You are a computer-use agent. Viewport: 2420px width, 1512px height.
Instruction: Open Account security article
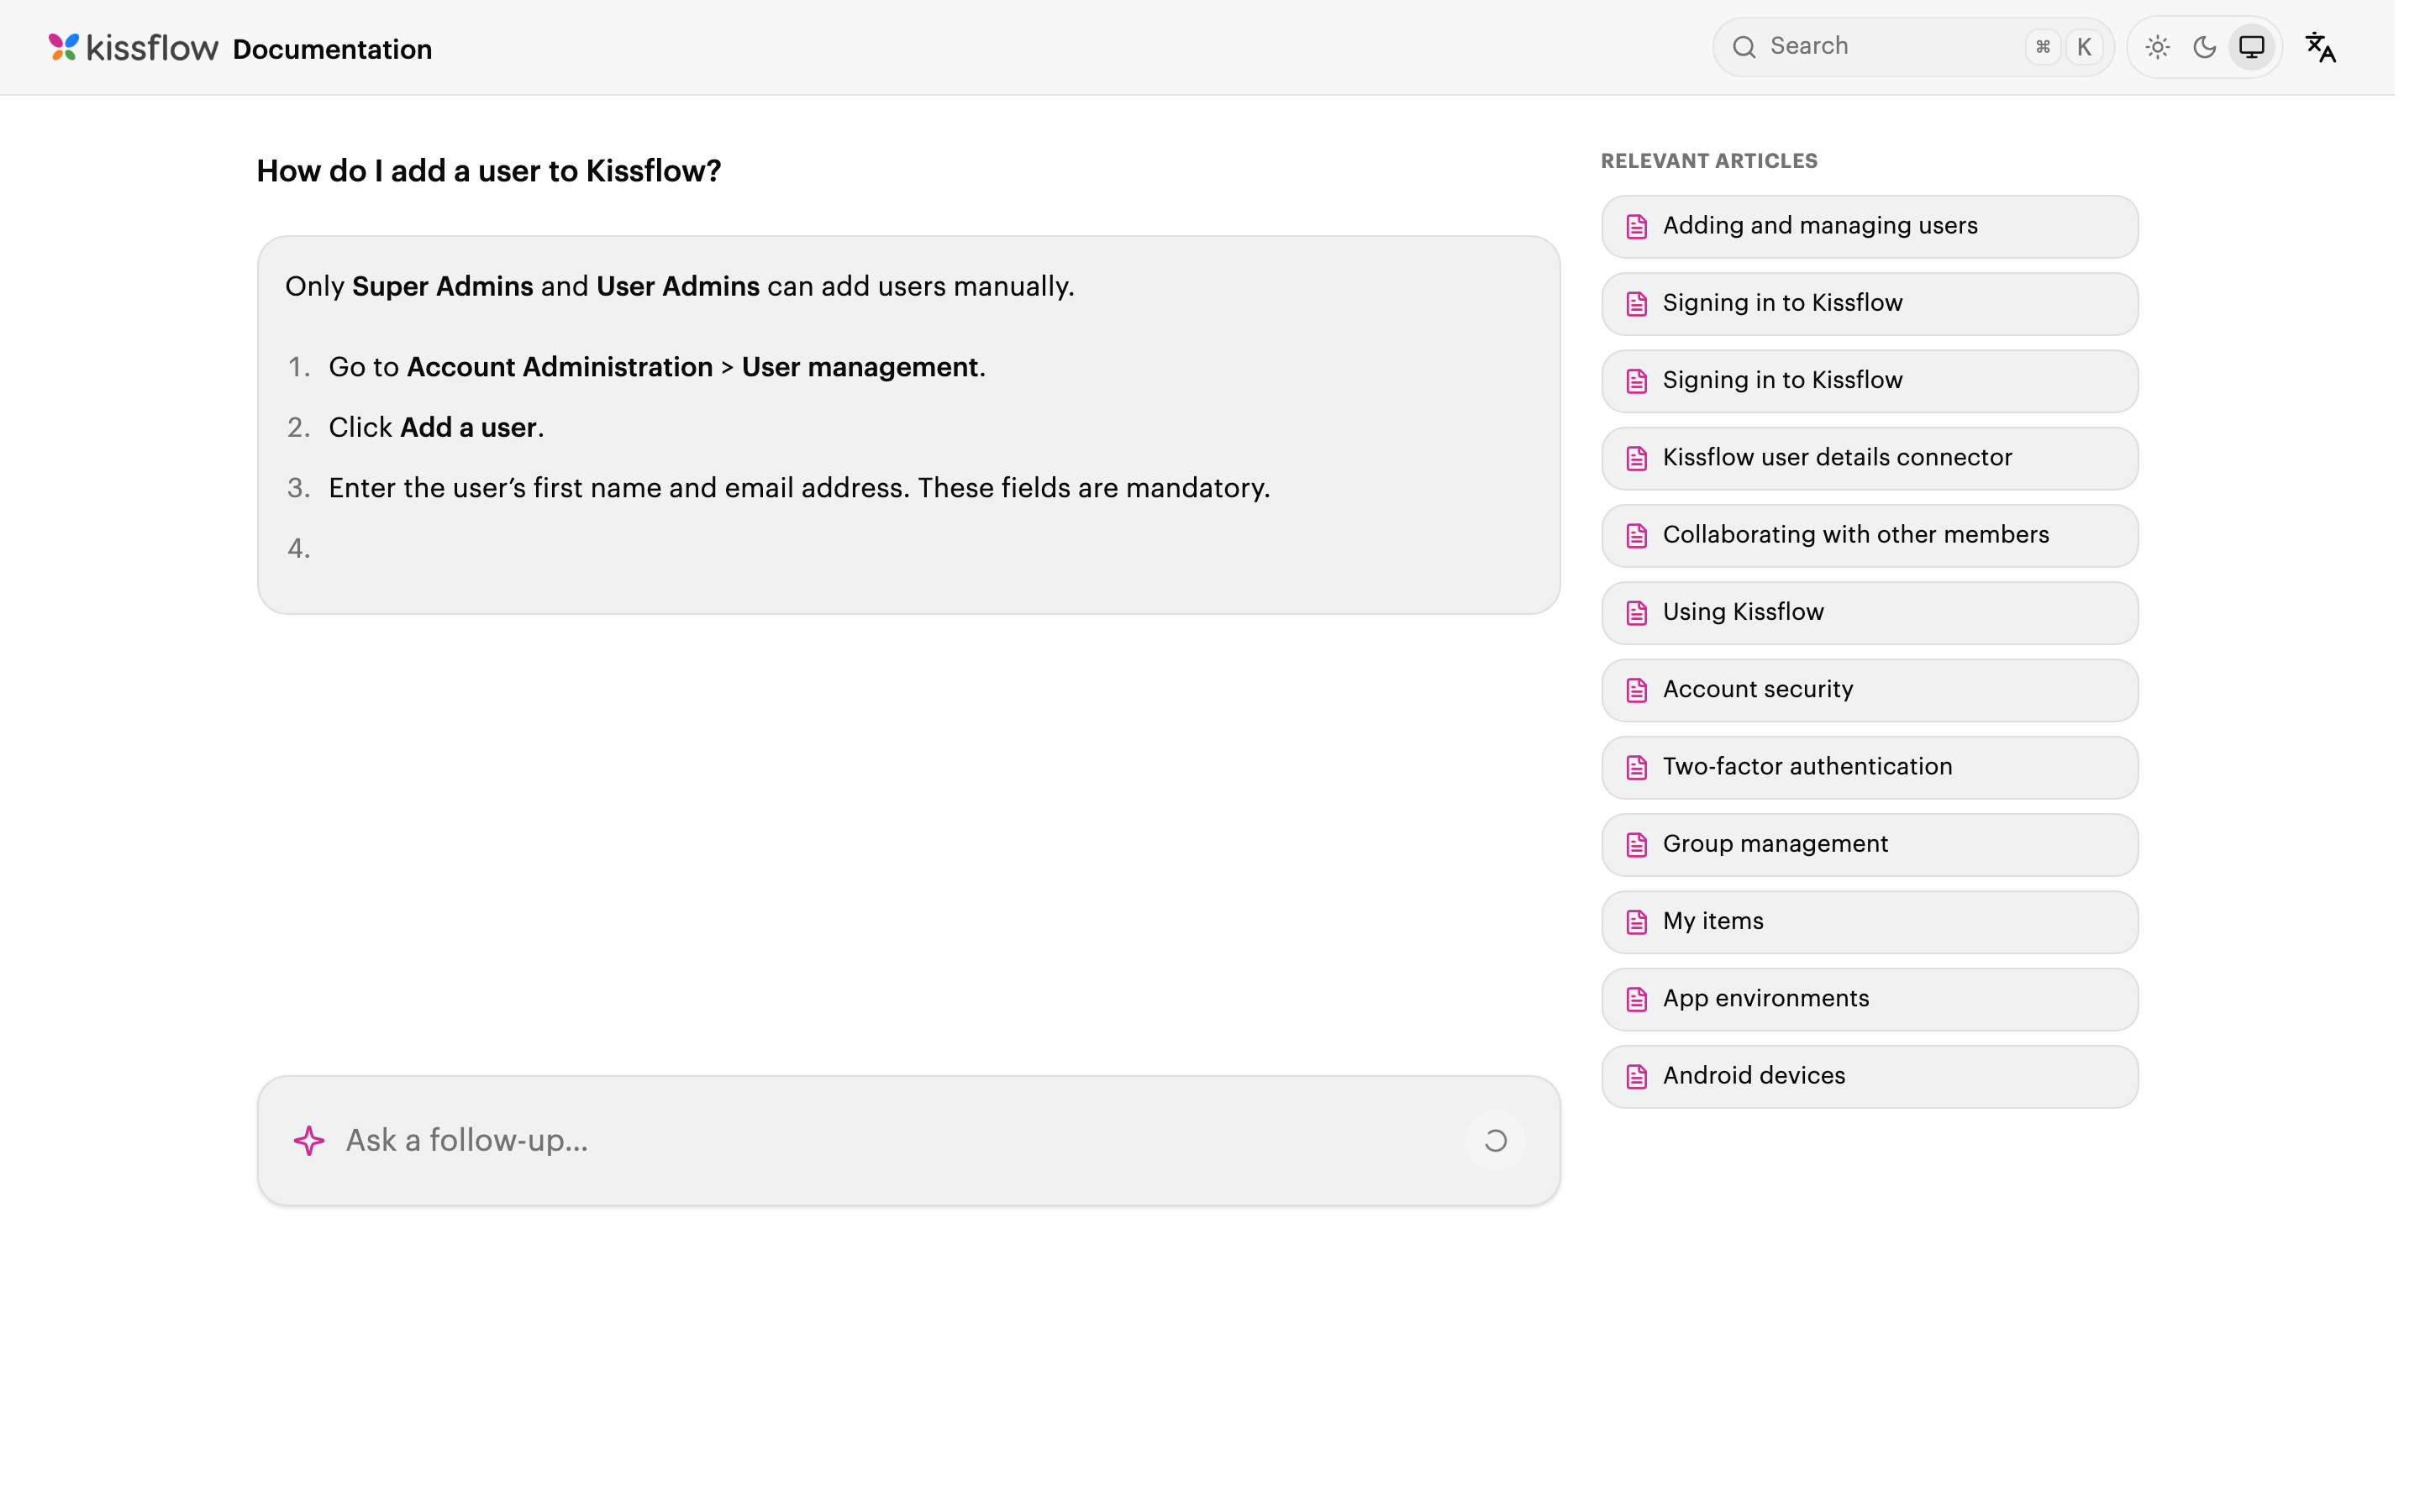[x=1869, y=690]
